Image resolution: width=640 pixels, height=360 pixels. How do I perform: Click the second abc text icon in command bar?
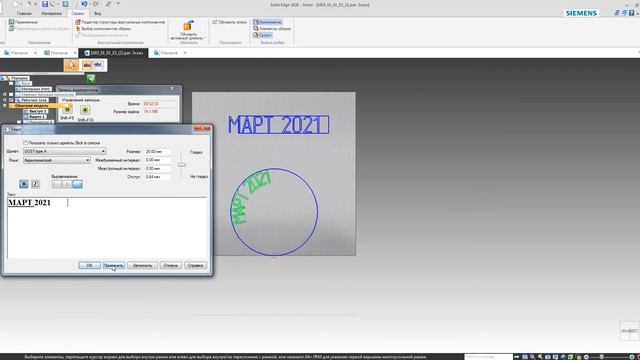coord(98,65)
